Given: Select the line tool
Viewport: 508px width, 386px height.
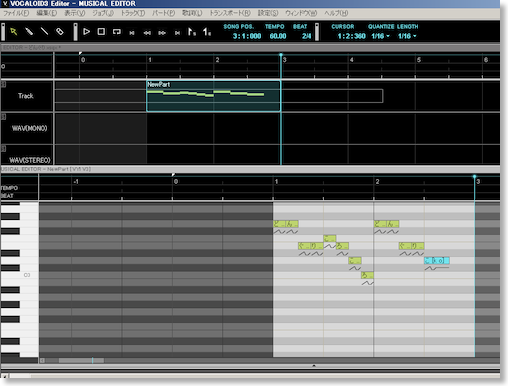Looking at the screenshot, I should coord(44,32).
